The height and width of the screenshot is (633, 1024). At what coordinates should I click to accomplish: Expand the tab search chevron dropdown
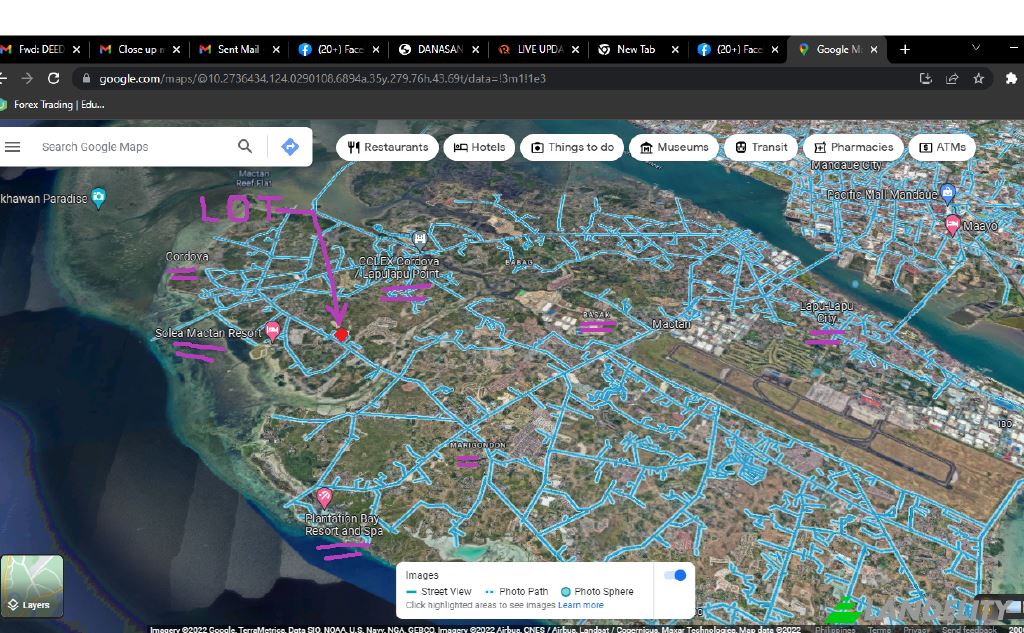coord(976,48)
